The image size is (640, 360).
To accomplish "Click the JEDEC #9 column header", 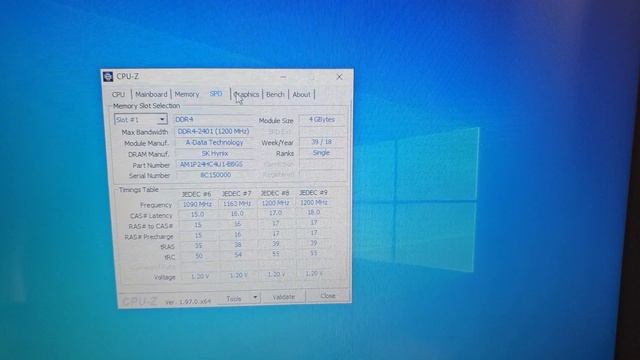I will (x=313, y=192).
